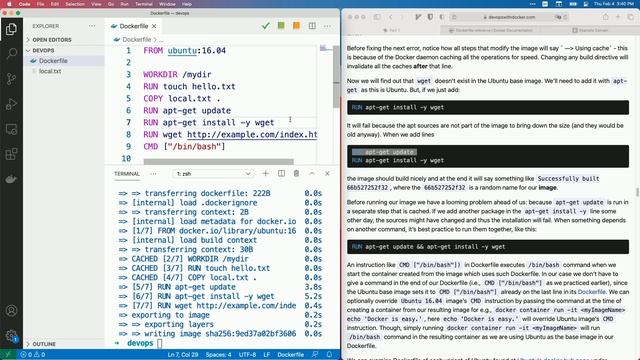Open Explorer panel ellipsis menu

tap(92, 26)
